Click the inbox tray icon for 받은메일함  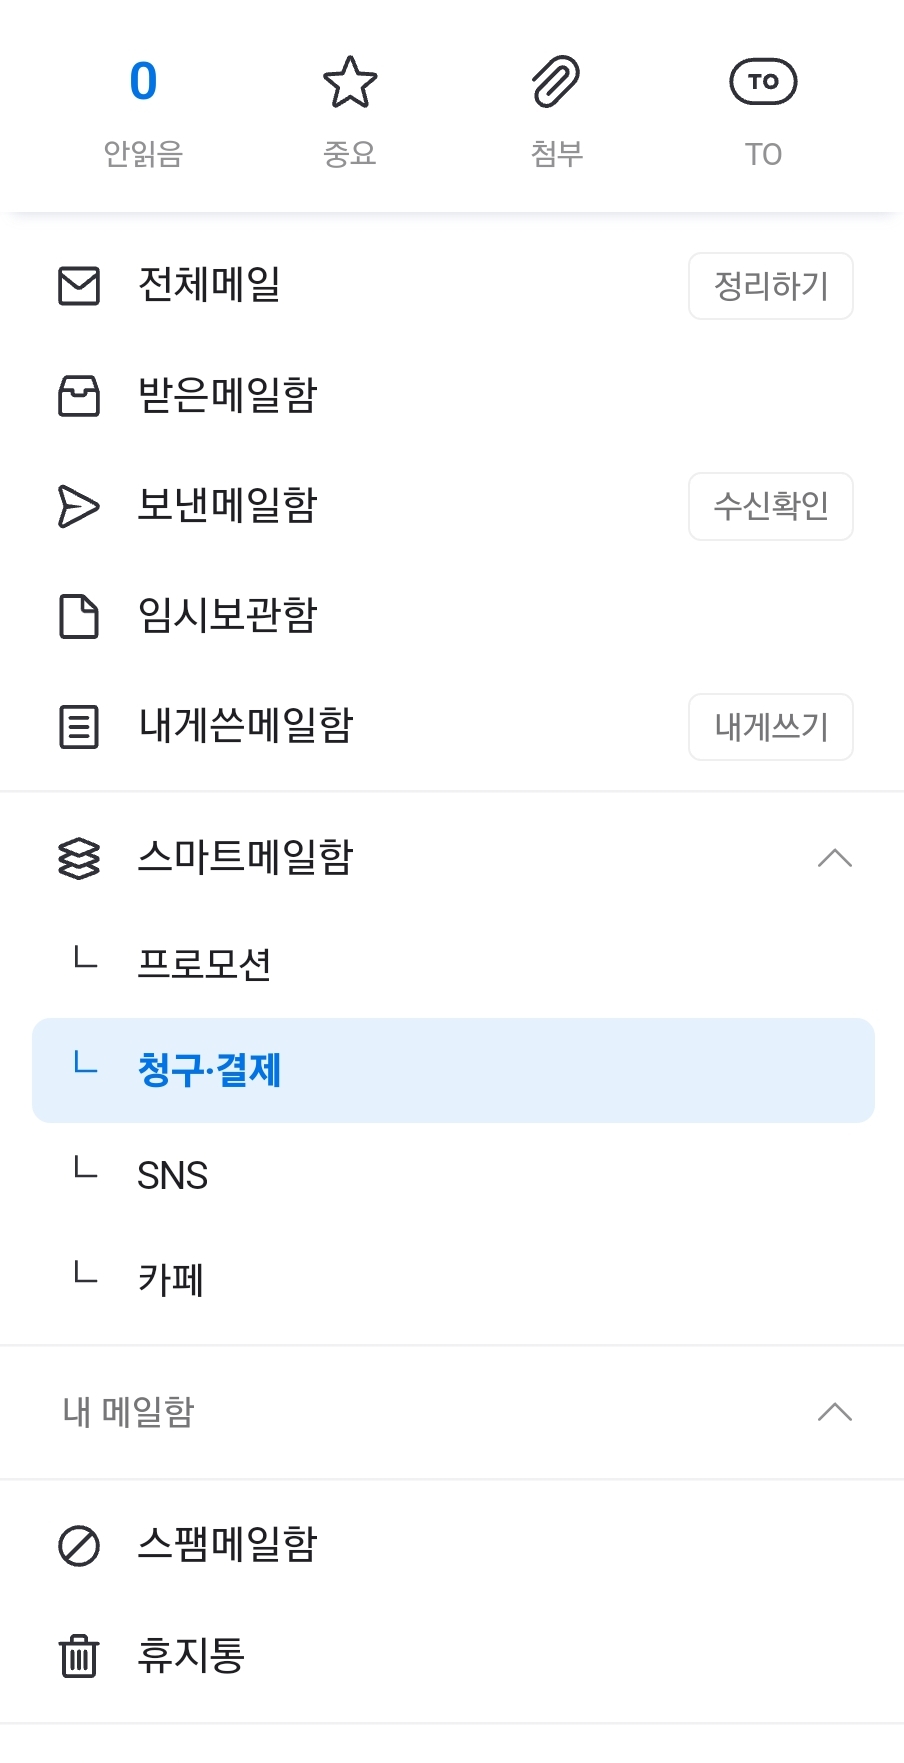[x=79, y=396]
